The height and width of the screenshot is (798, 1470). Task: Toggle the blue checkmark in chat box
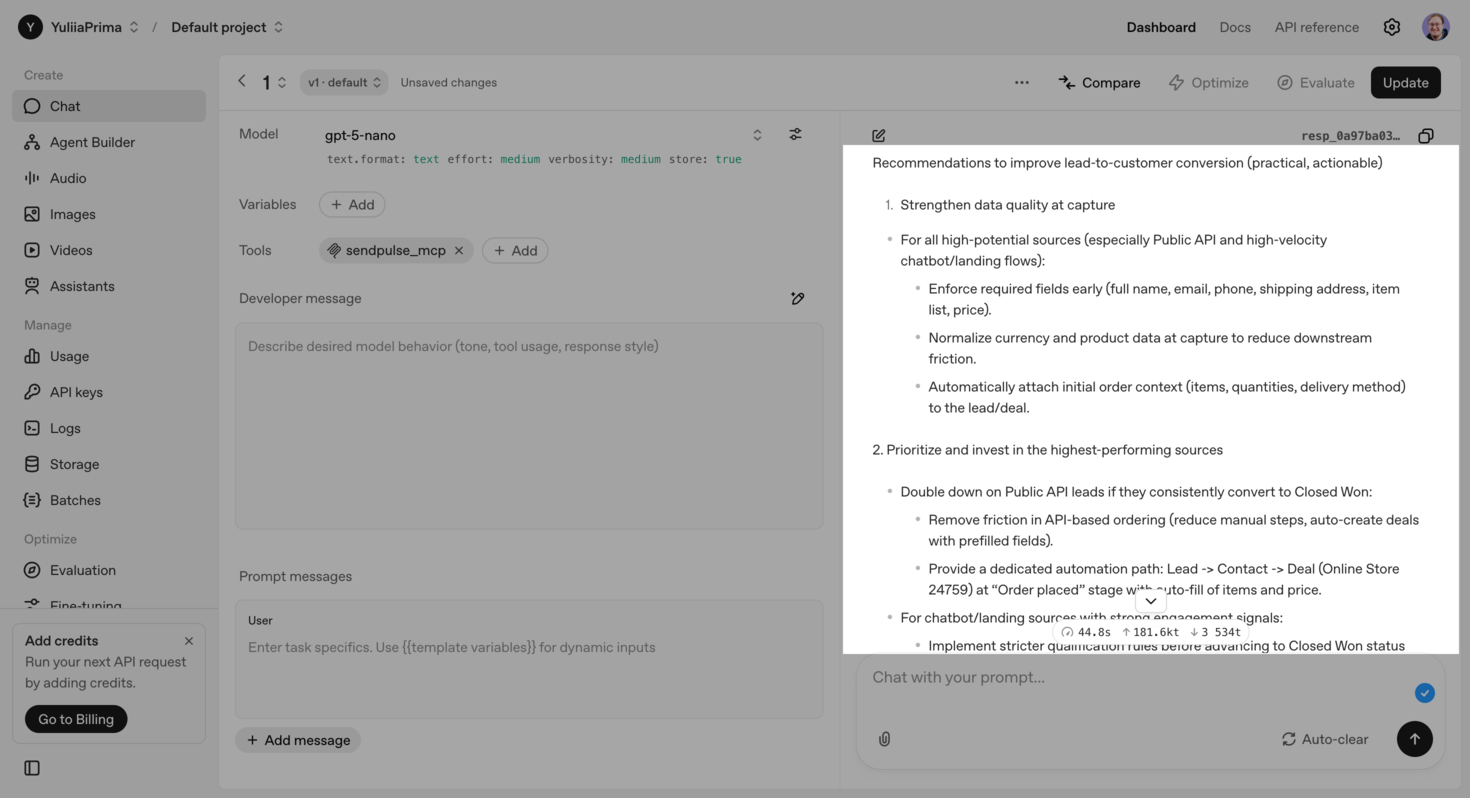coord(1424,693)
